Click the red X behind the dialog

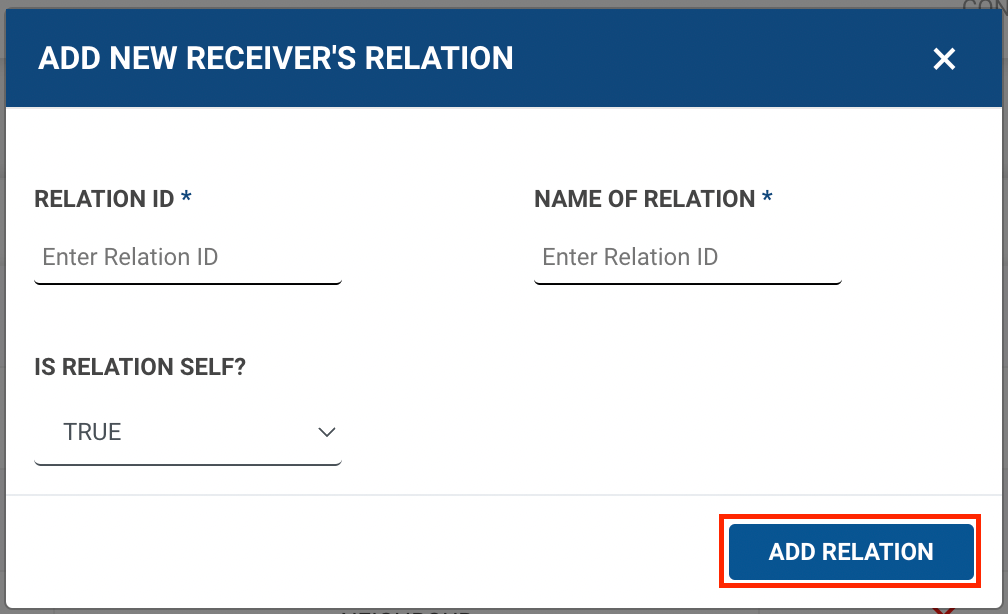coord(944,609)
